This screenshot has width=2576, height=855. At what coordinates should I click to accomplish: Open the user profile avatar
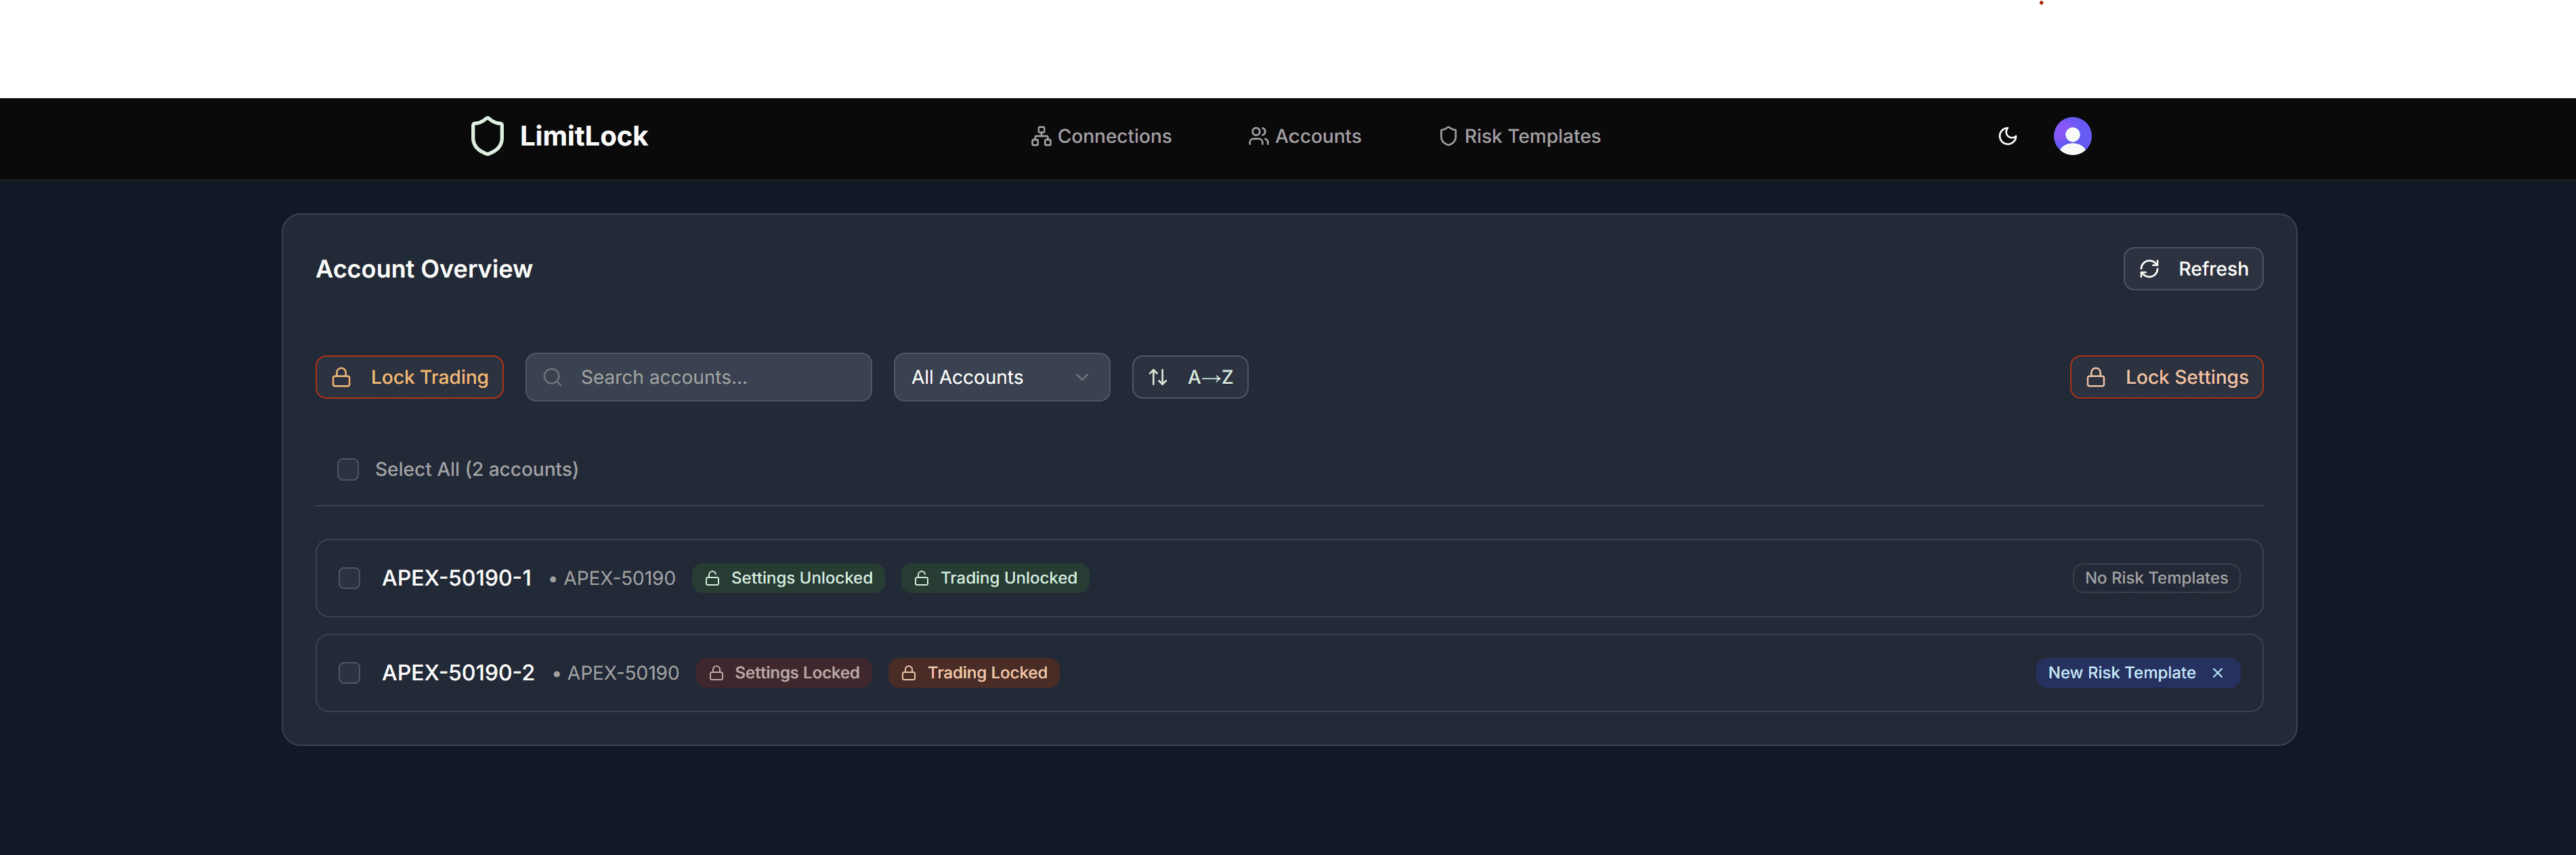pyautogui.click(x=2072, y=136)
